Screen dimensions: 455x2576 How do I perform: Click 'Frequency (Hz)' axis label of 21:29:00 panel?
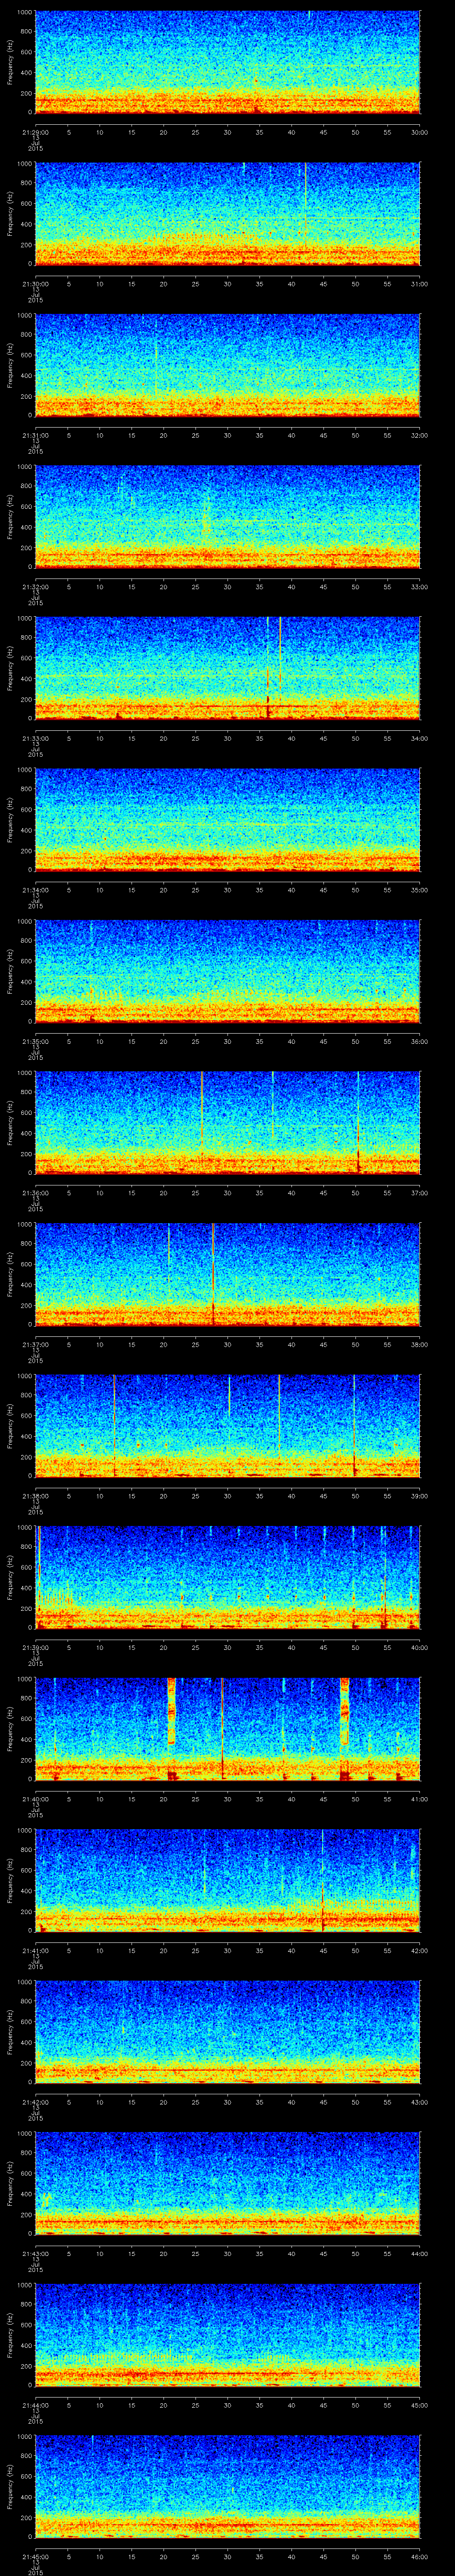(x=10, y=63)
